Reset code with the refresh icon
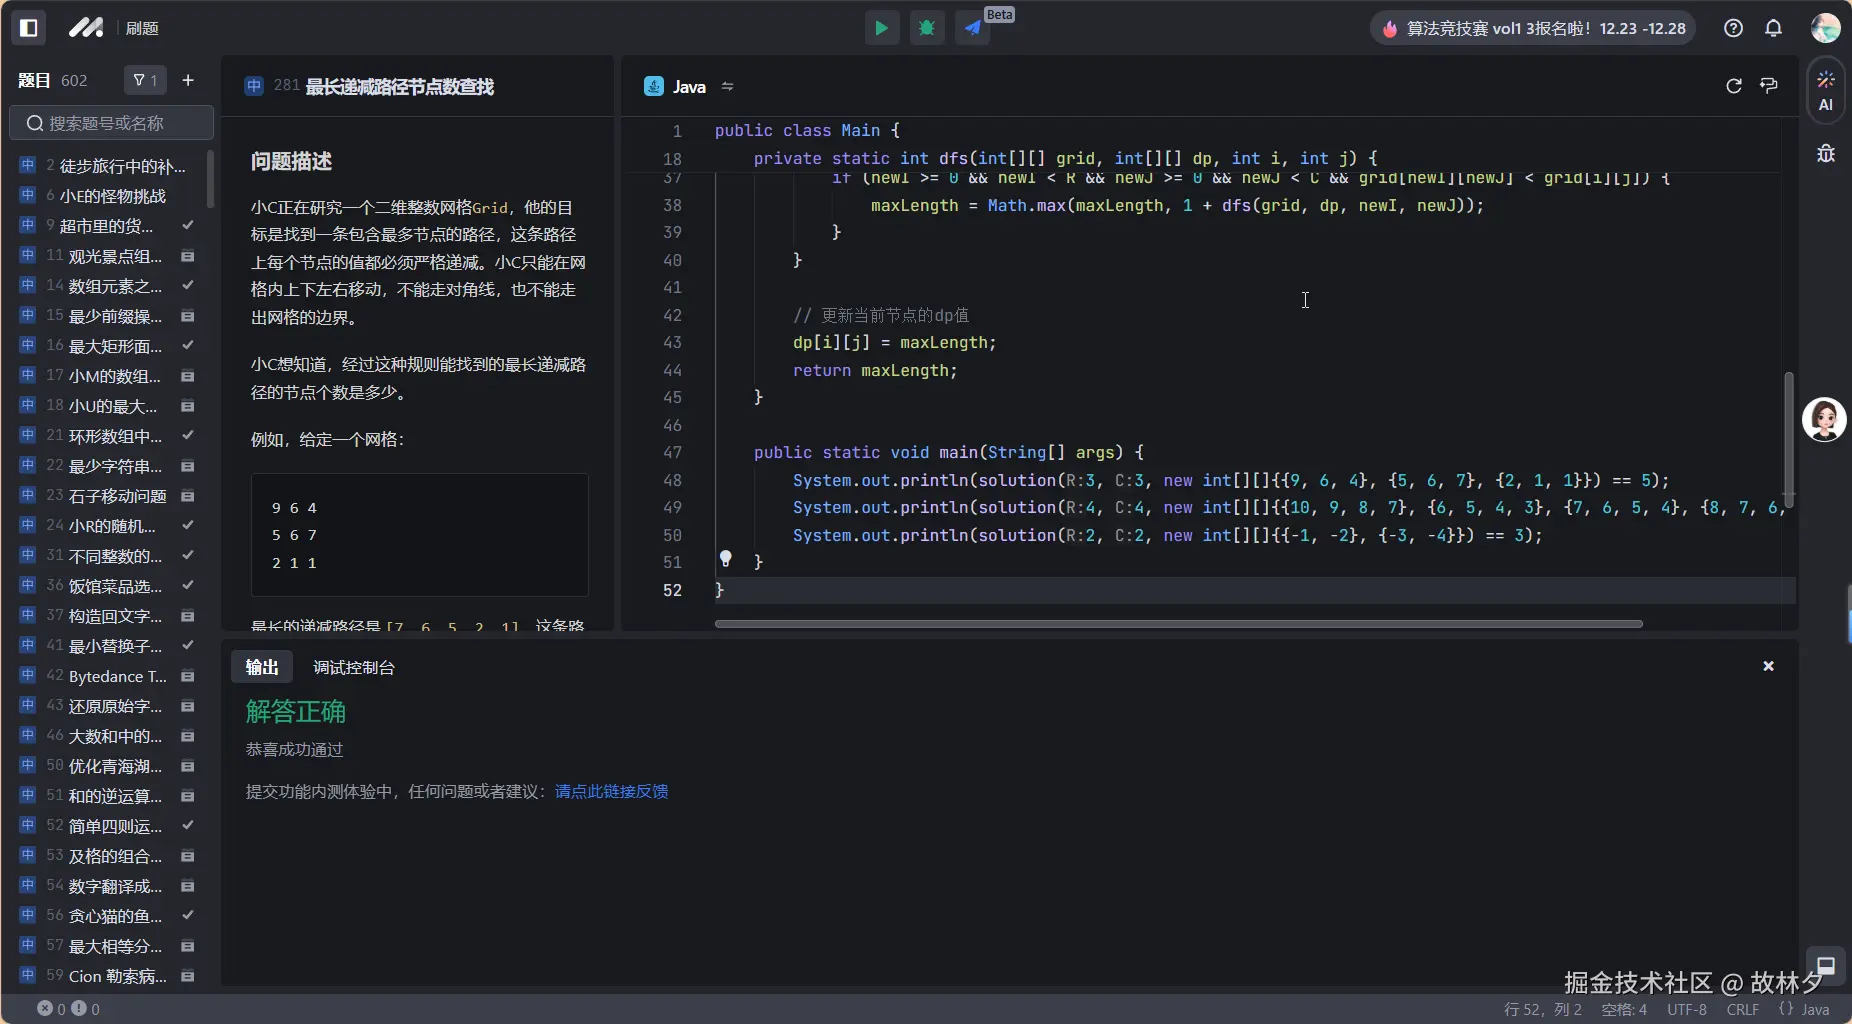Viewport: 1852px width, 1024px height. [x=1733, y=86]
